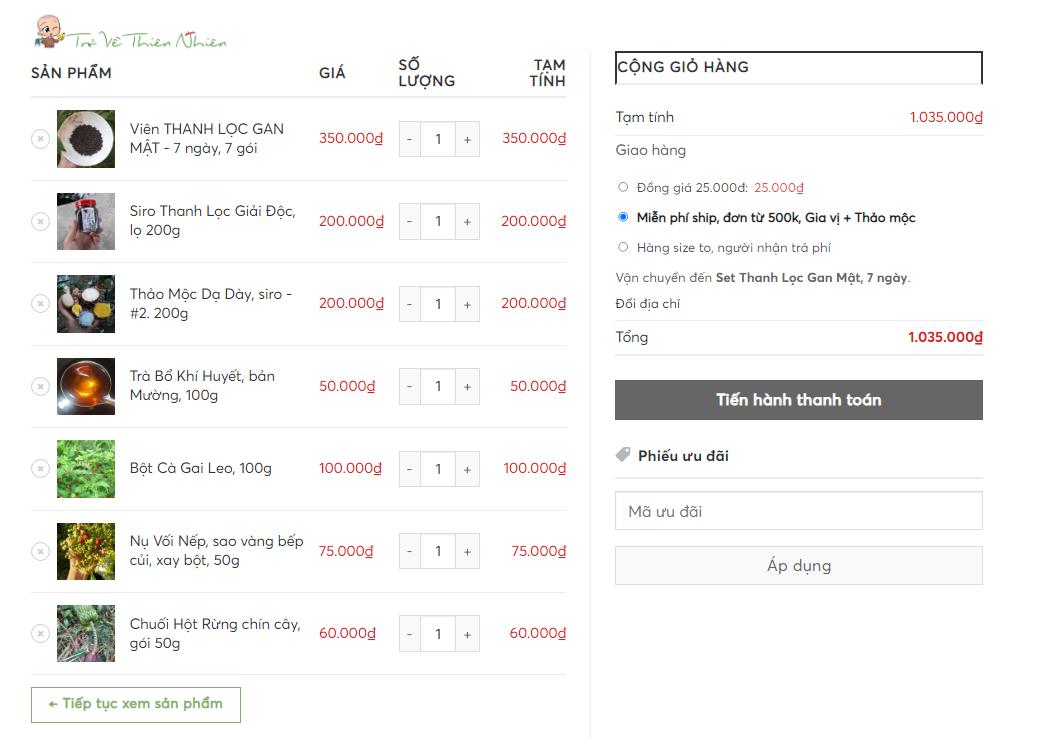Select Đồng giá 25.000đ shipping option
1043x738 pixels.
click(624, 187)
